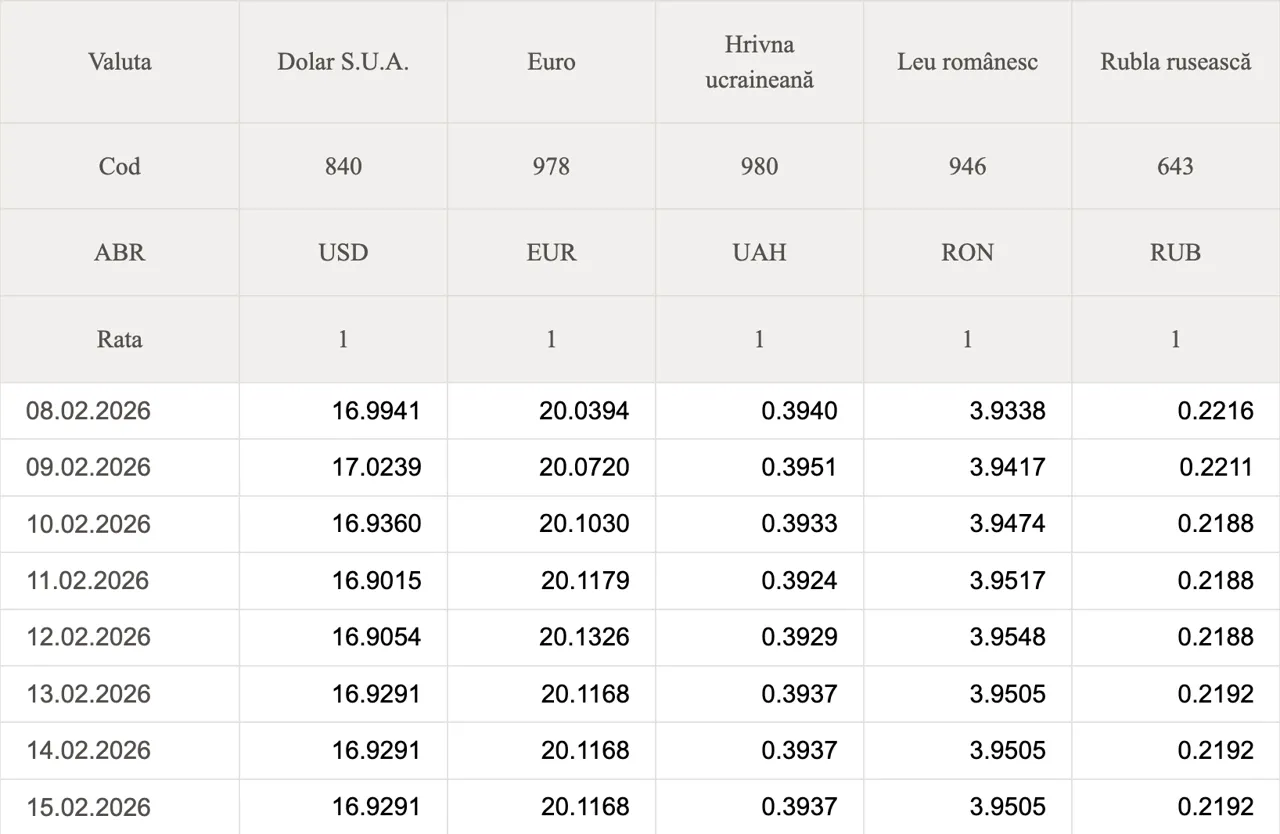Select the currency code 840 cell
Viewport: 1280px width, 834px height.
[x=343, y=167]
